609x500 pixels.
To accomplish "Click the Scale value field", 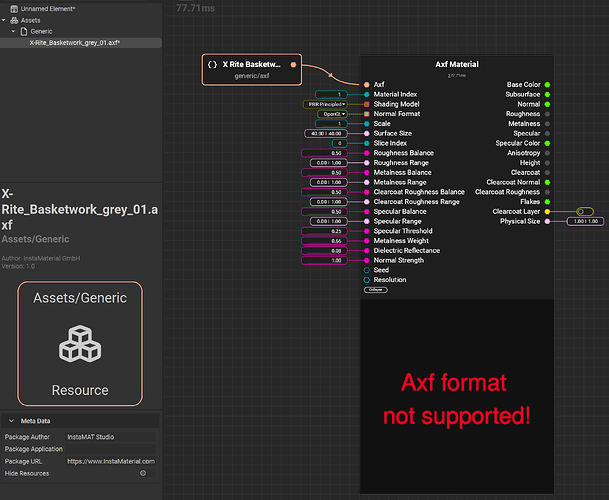I will 331,124.
